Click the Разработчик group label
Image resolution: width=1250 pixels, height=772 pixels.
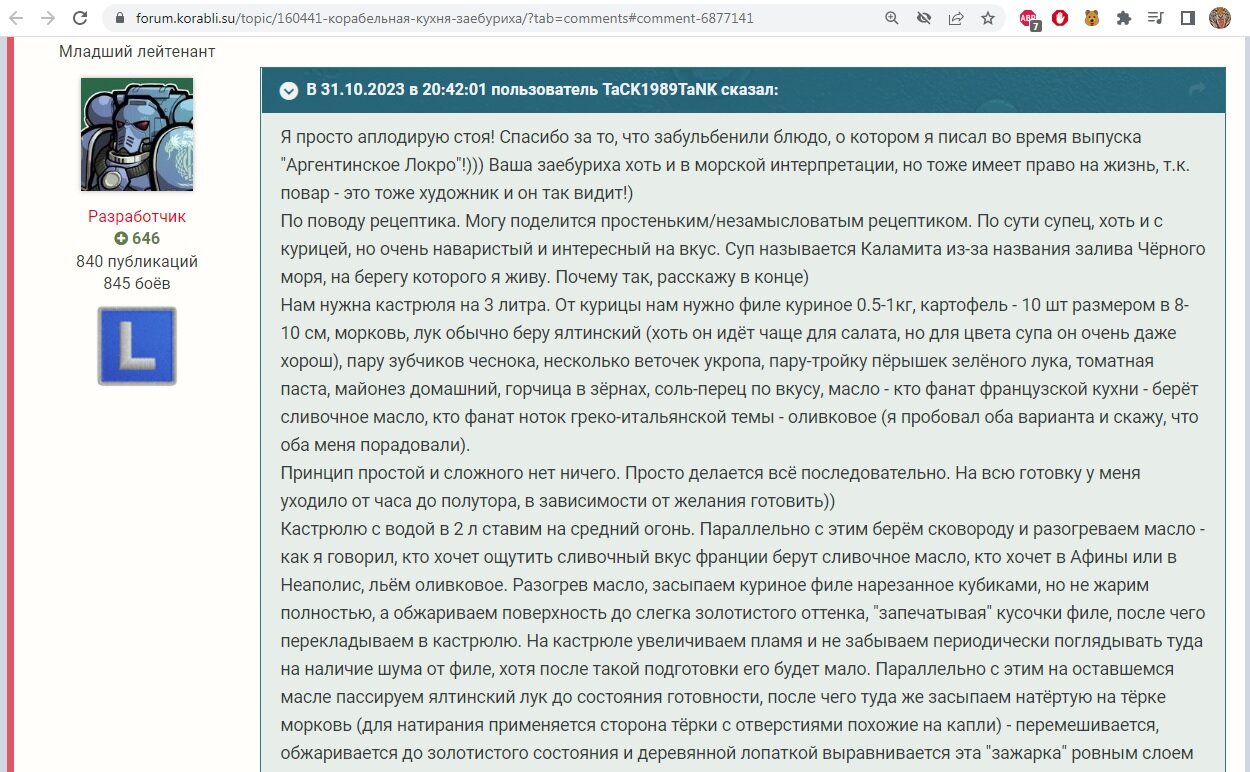[137, 216]
